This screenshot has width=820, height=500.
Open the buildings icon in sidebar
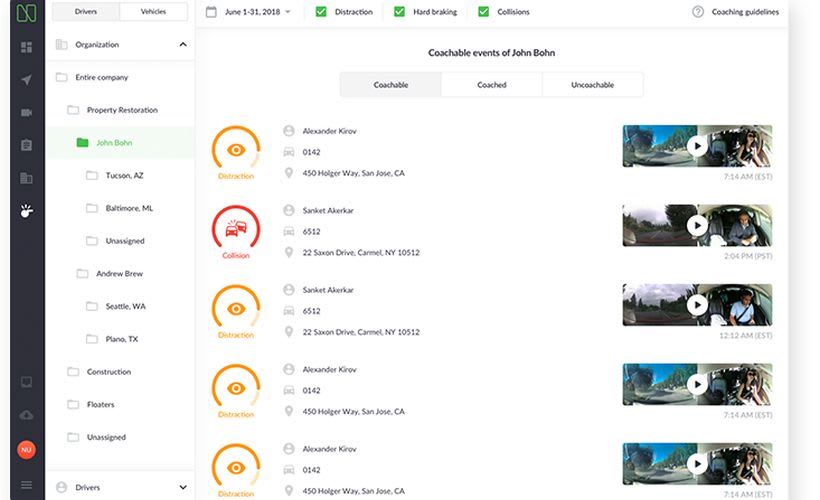pos(26,178)
